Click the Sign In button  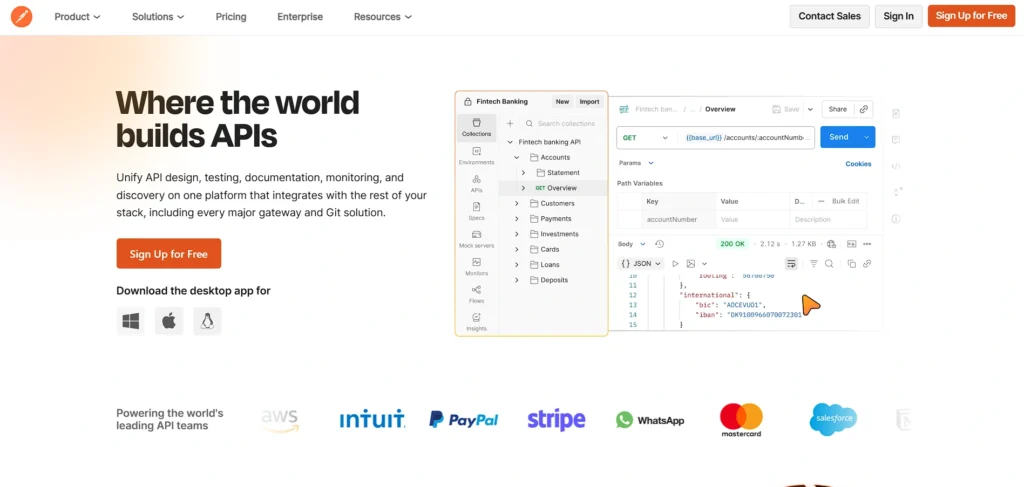pos(899,16)
